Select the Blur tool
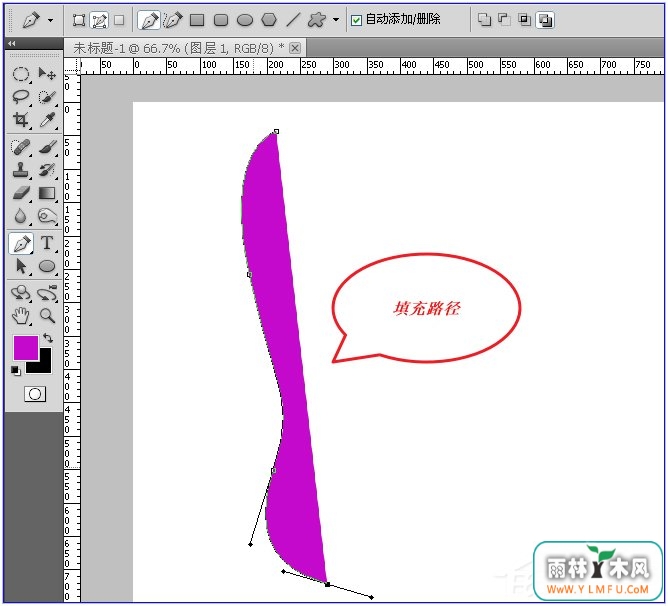Viewport: 668px width, 606px height. click(20, 216)
